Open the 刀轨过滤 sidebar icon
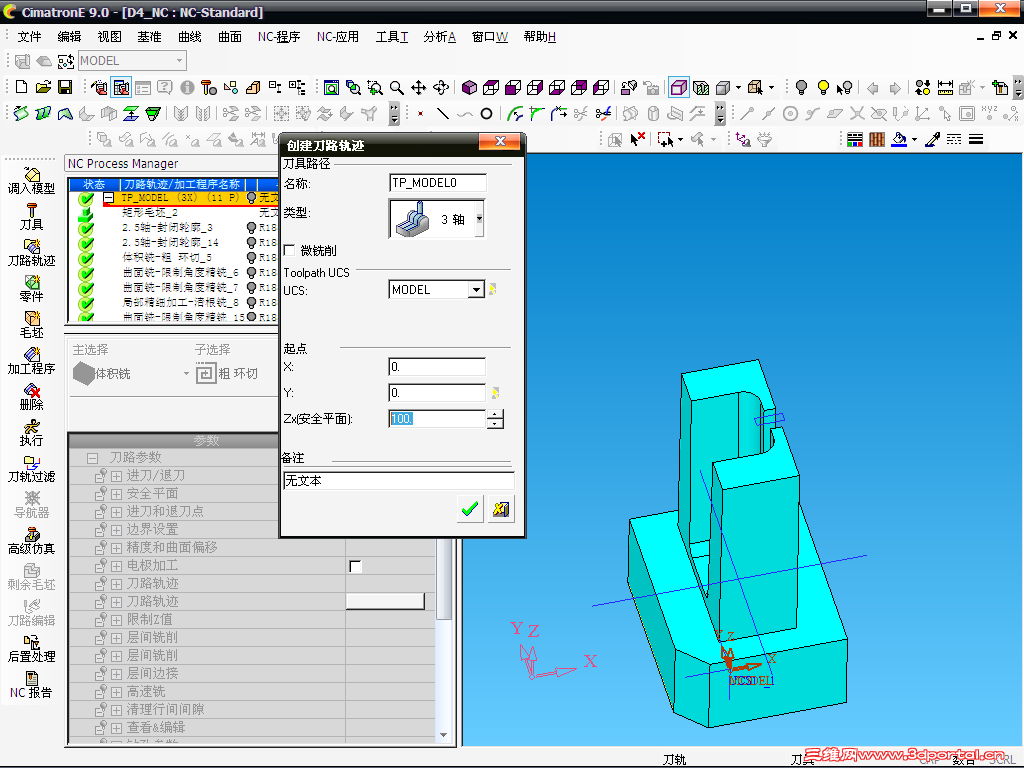 [x=31, y=469]
